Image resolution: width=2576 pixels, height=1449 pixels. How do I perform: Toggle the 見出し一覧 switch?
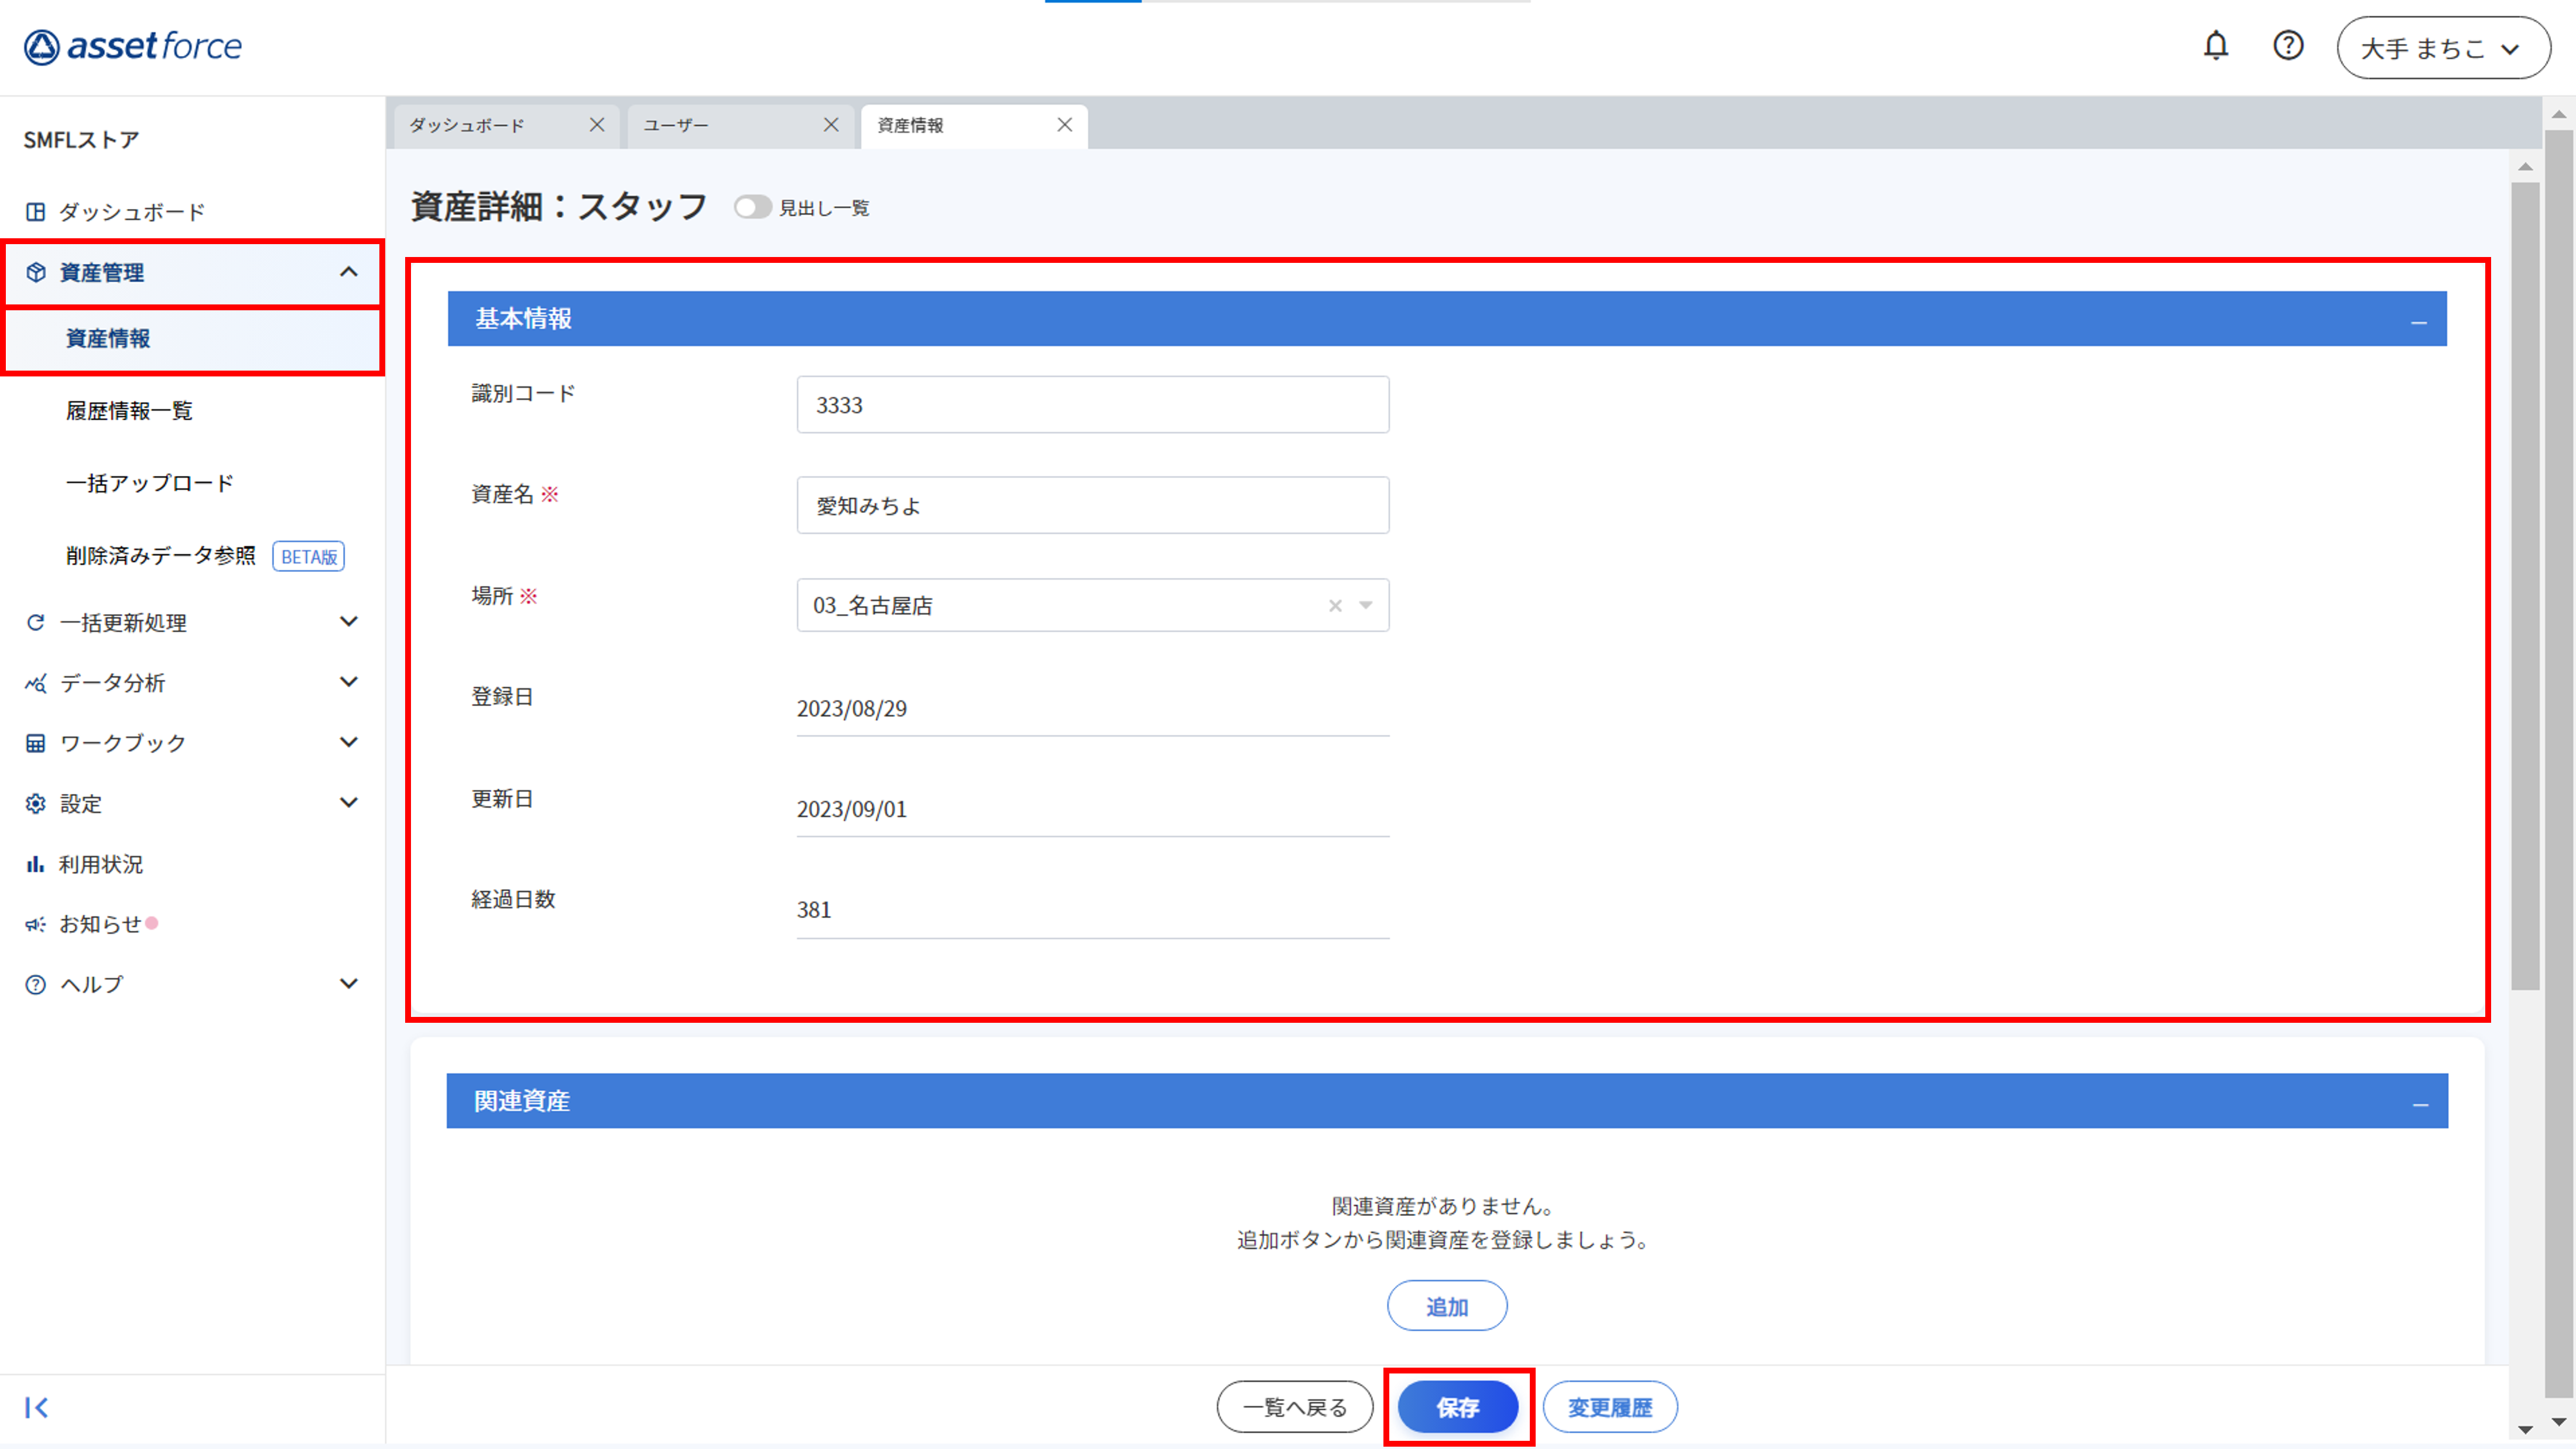coord(752,208)
